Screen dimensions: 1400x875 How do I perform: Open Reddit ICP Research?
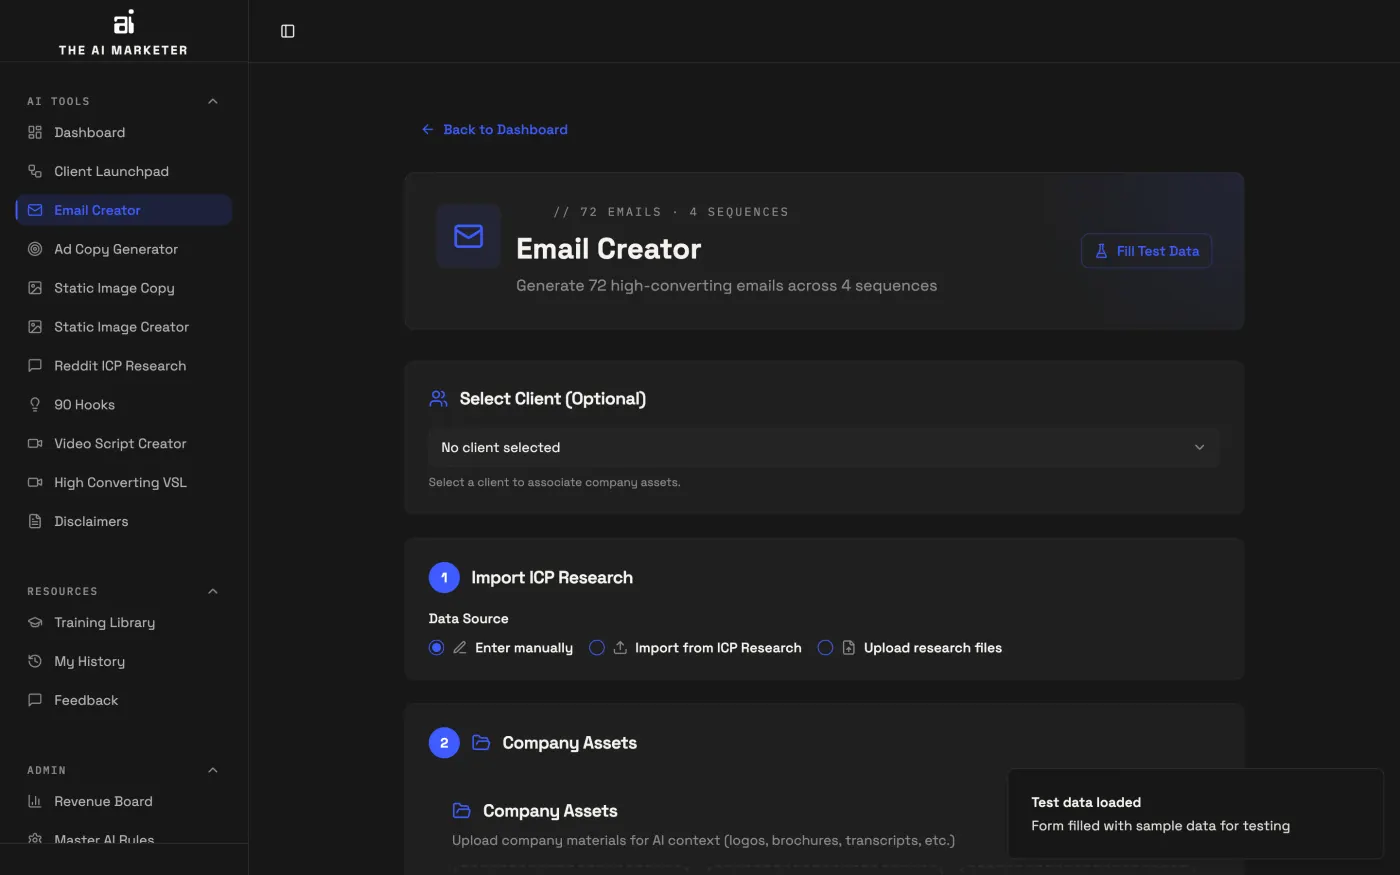pyautogui.click(x=124, y=366)
